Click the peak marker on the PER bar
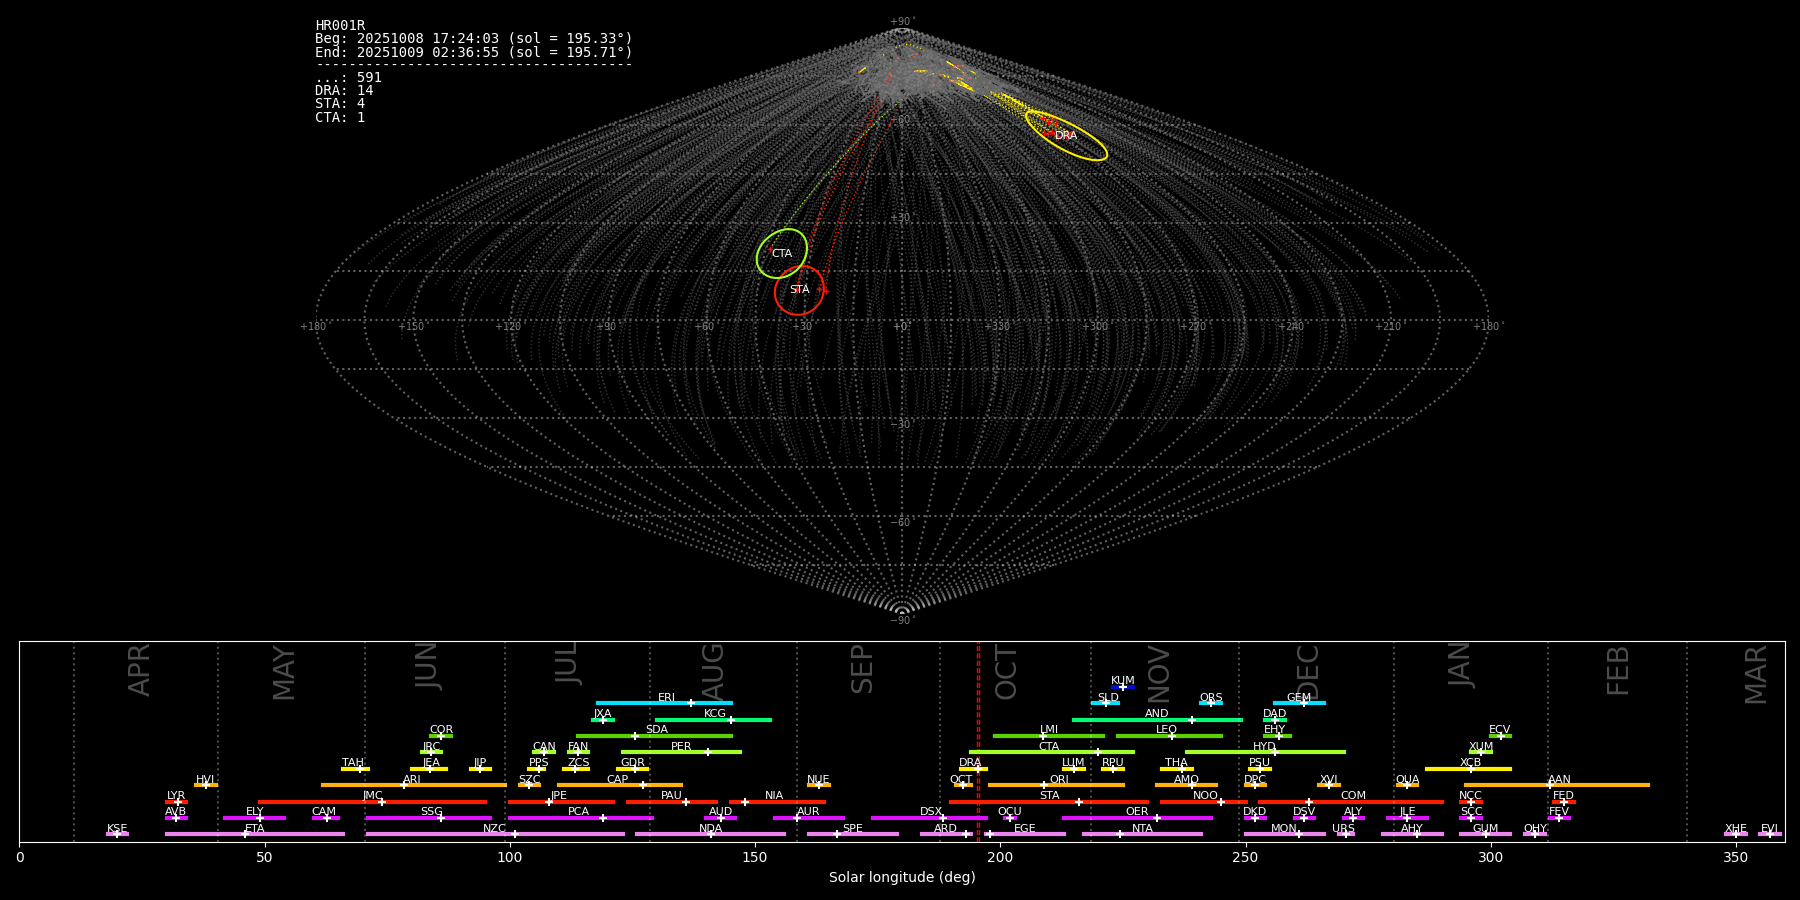 point(708,752)
